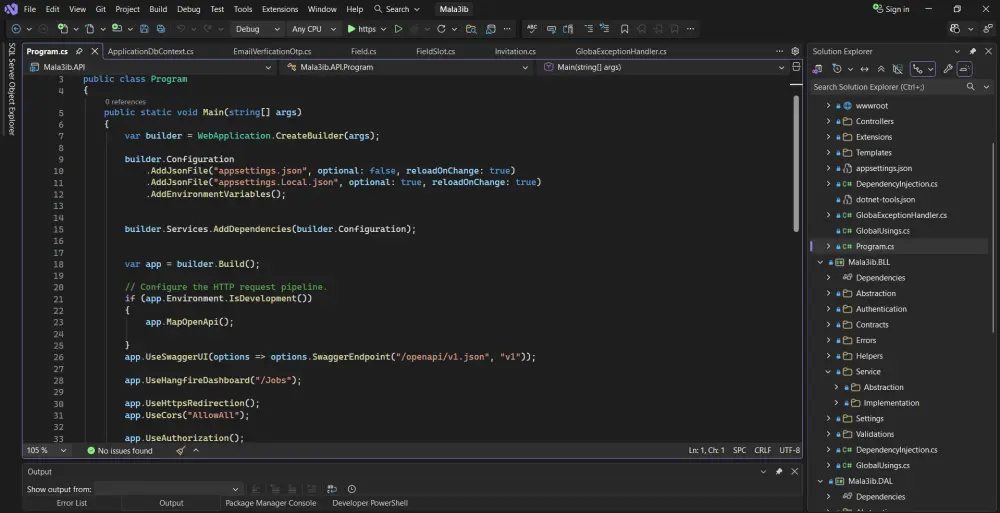Select GlobalExceptionHandler.cs in Solution Explorer

(x=901, y=215)
